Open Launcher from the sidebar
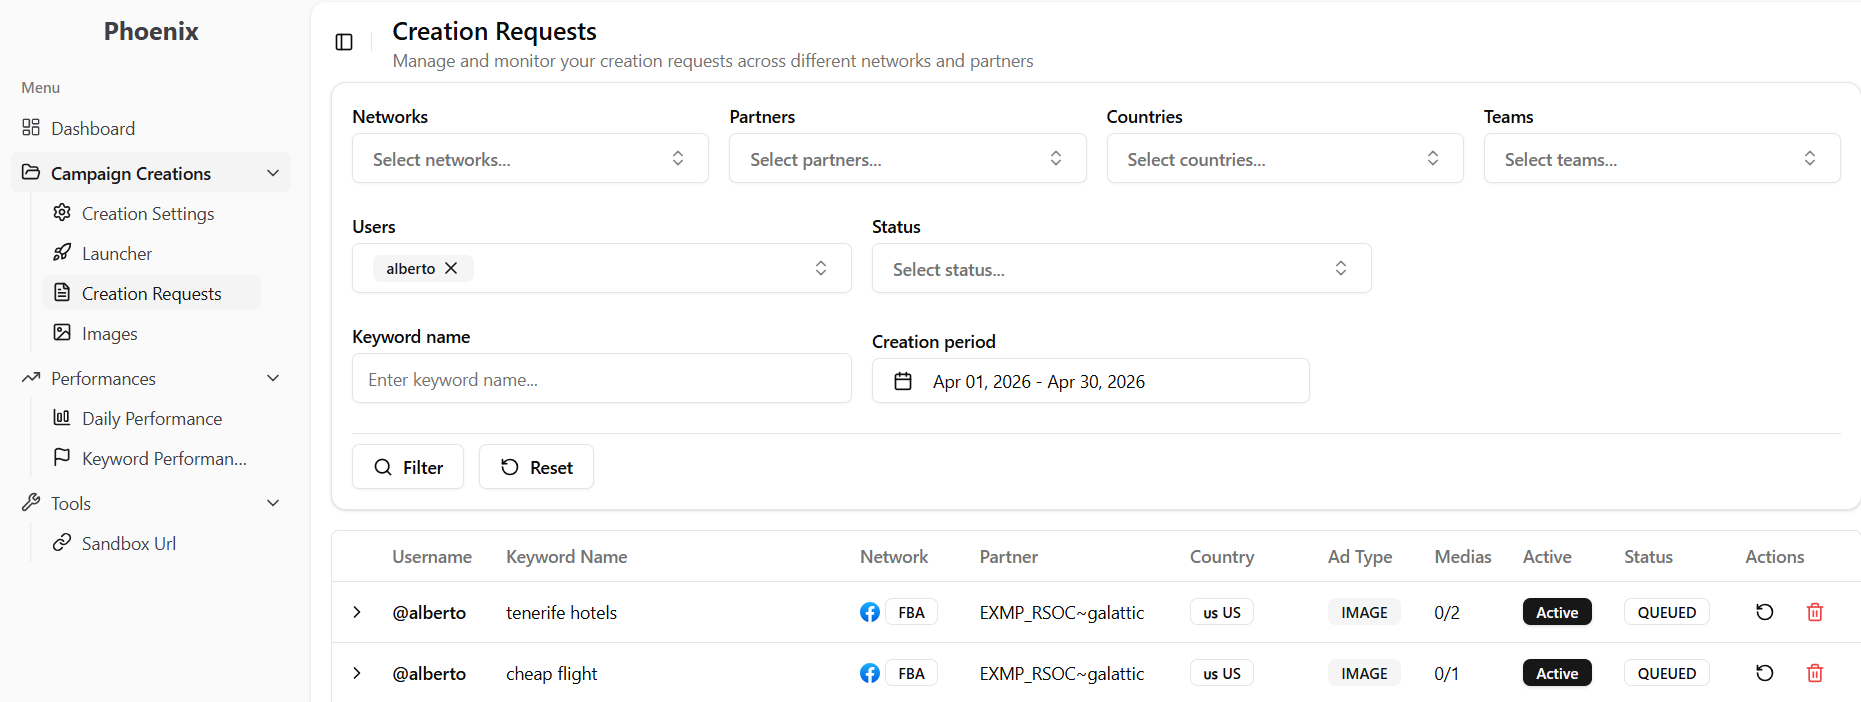The image size is (1861, 702). click(x=117, y=254)
